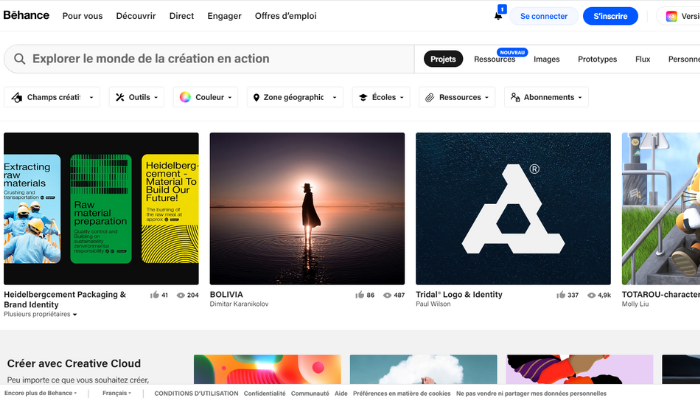This screenshot has width=700, height=400.
Task: Open Préférences en matière de cookies
Action: (x=401, y=393)
